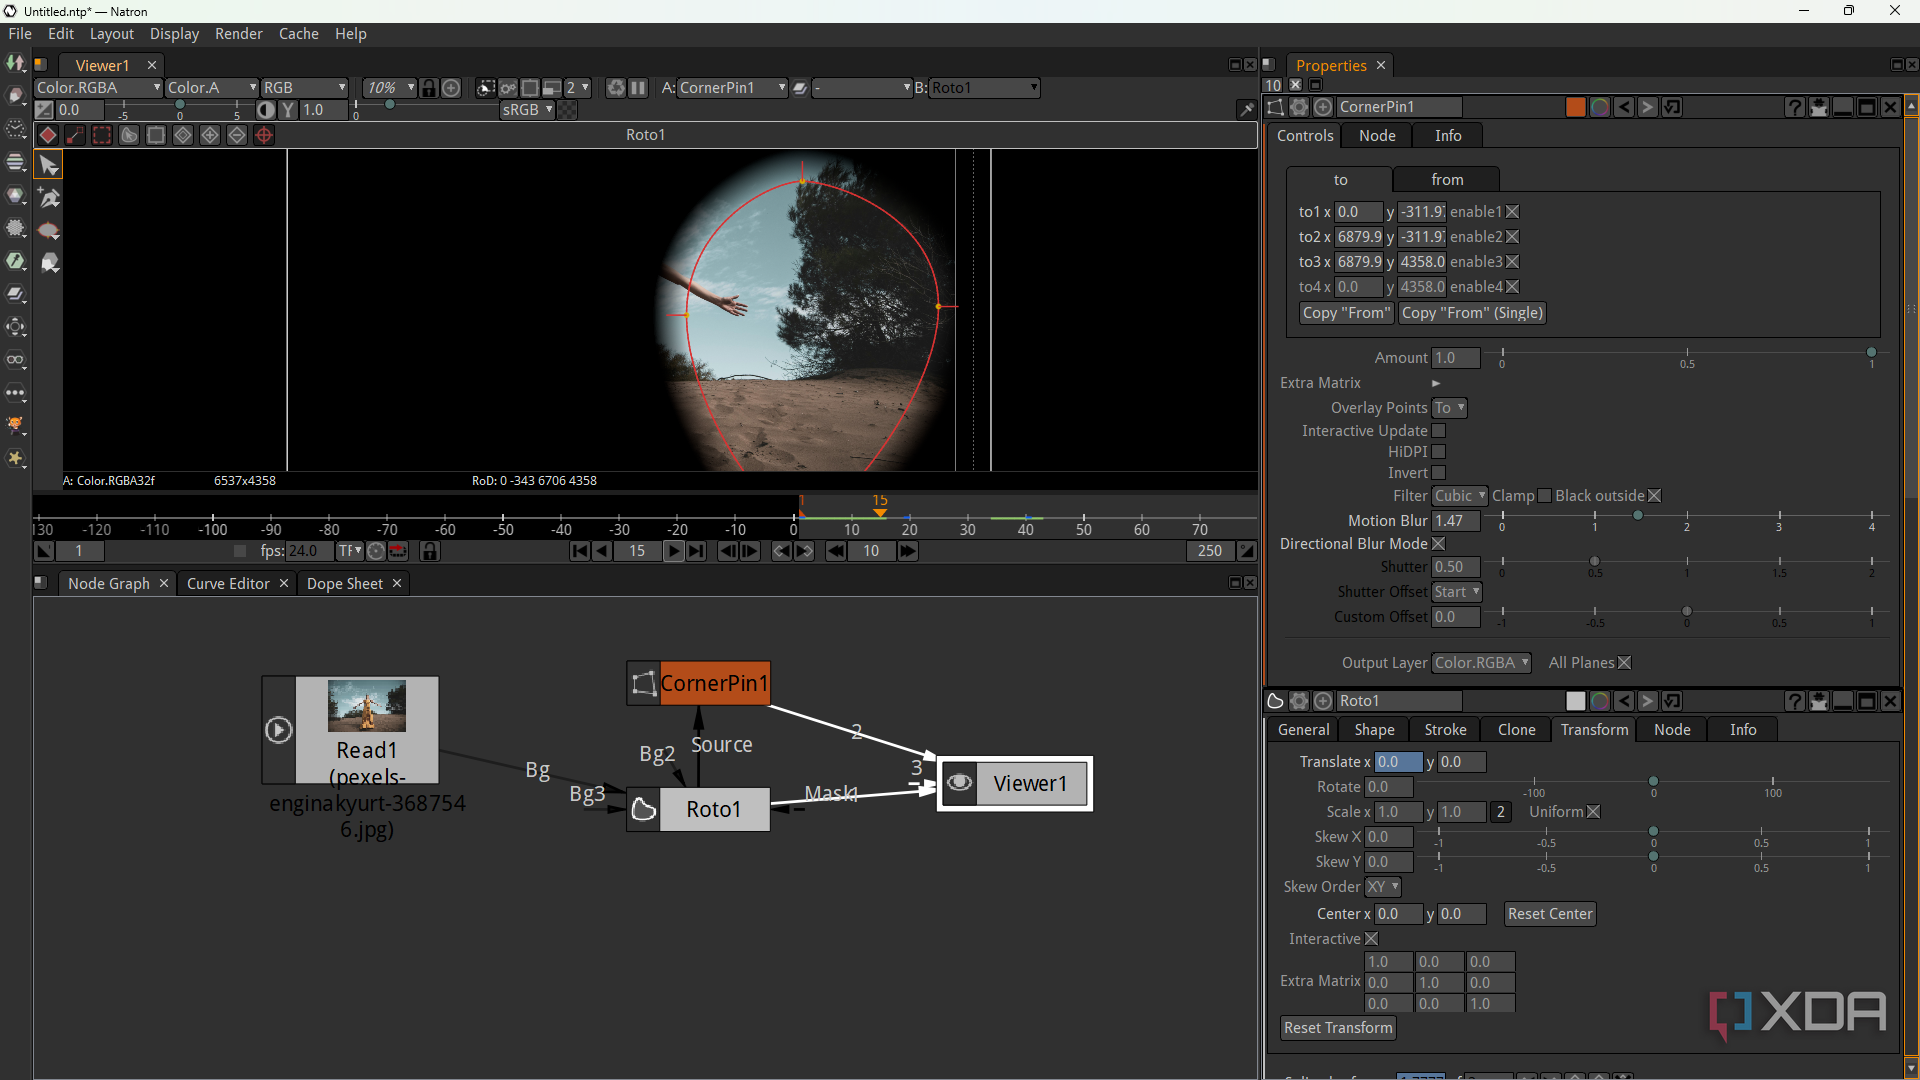Expand the Extra Matrix group arrow
The height and width of the screenshot is (1080, 1920).
pyautogui.click(x=1436, y=383)
